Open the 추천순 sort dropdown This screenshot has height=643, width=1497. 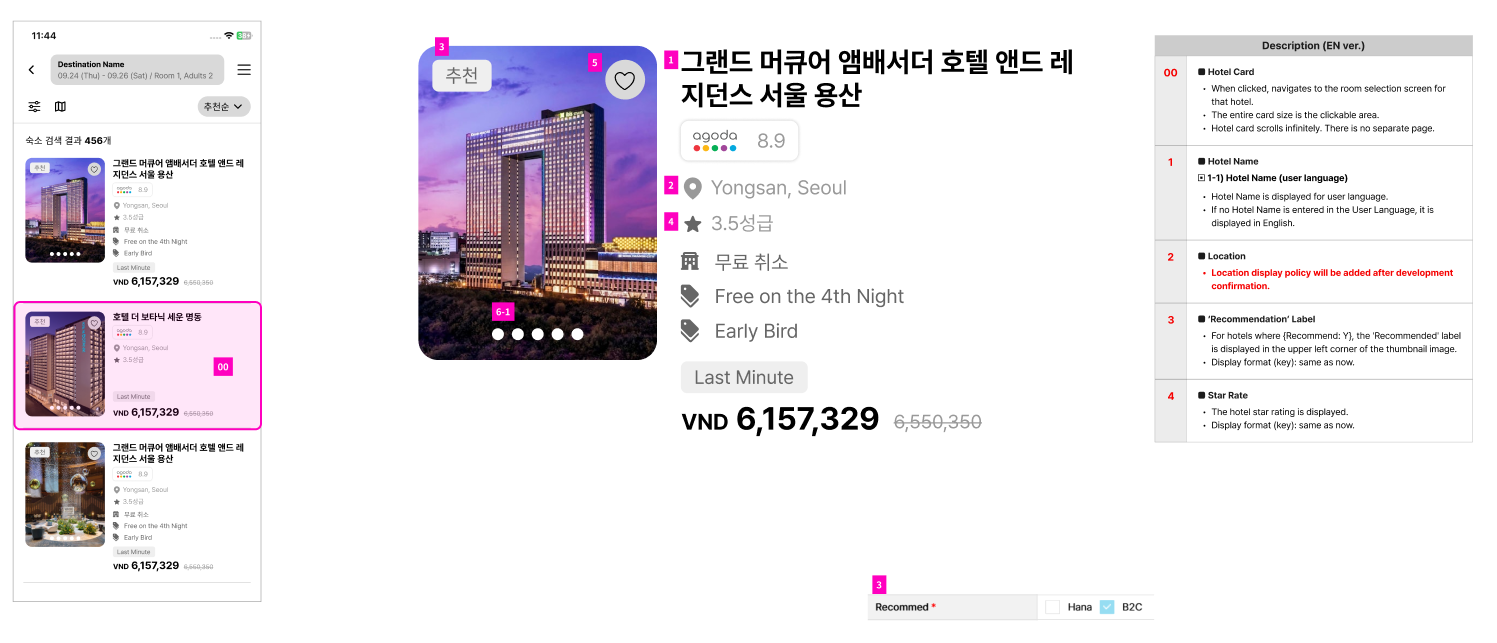click(x=224, y=106)
